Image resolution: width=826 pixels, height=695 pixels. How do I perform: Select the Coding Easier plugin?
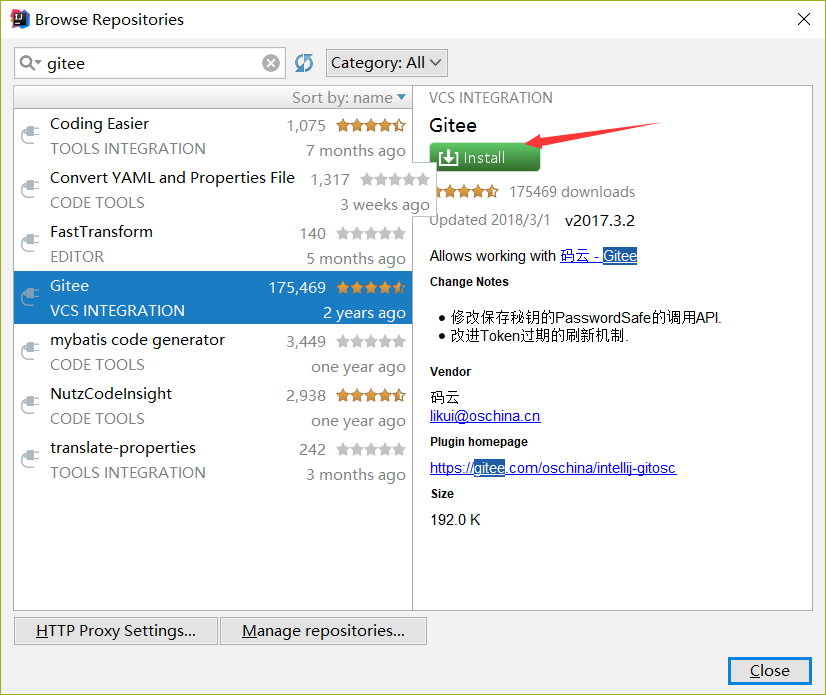213,136
